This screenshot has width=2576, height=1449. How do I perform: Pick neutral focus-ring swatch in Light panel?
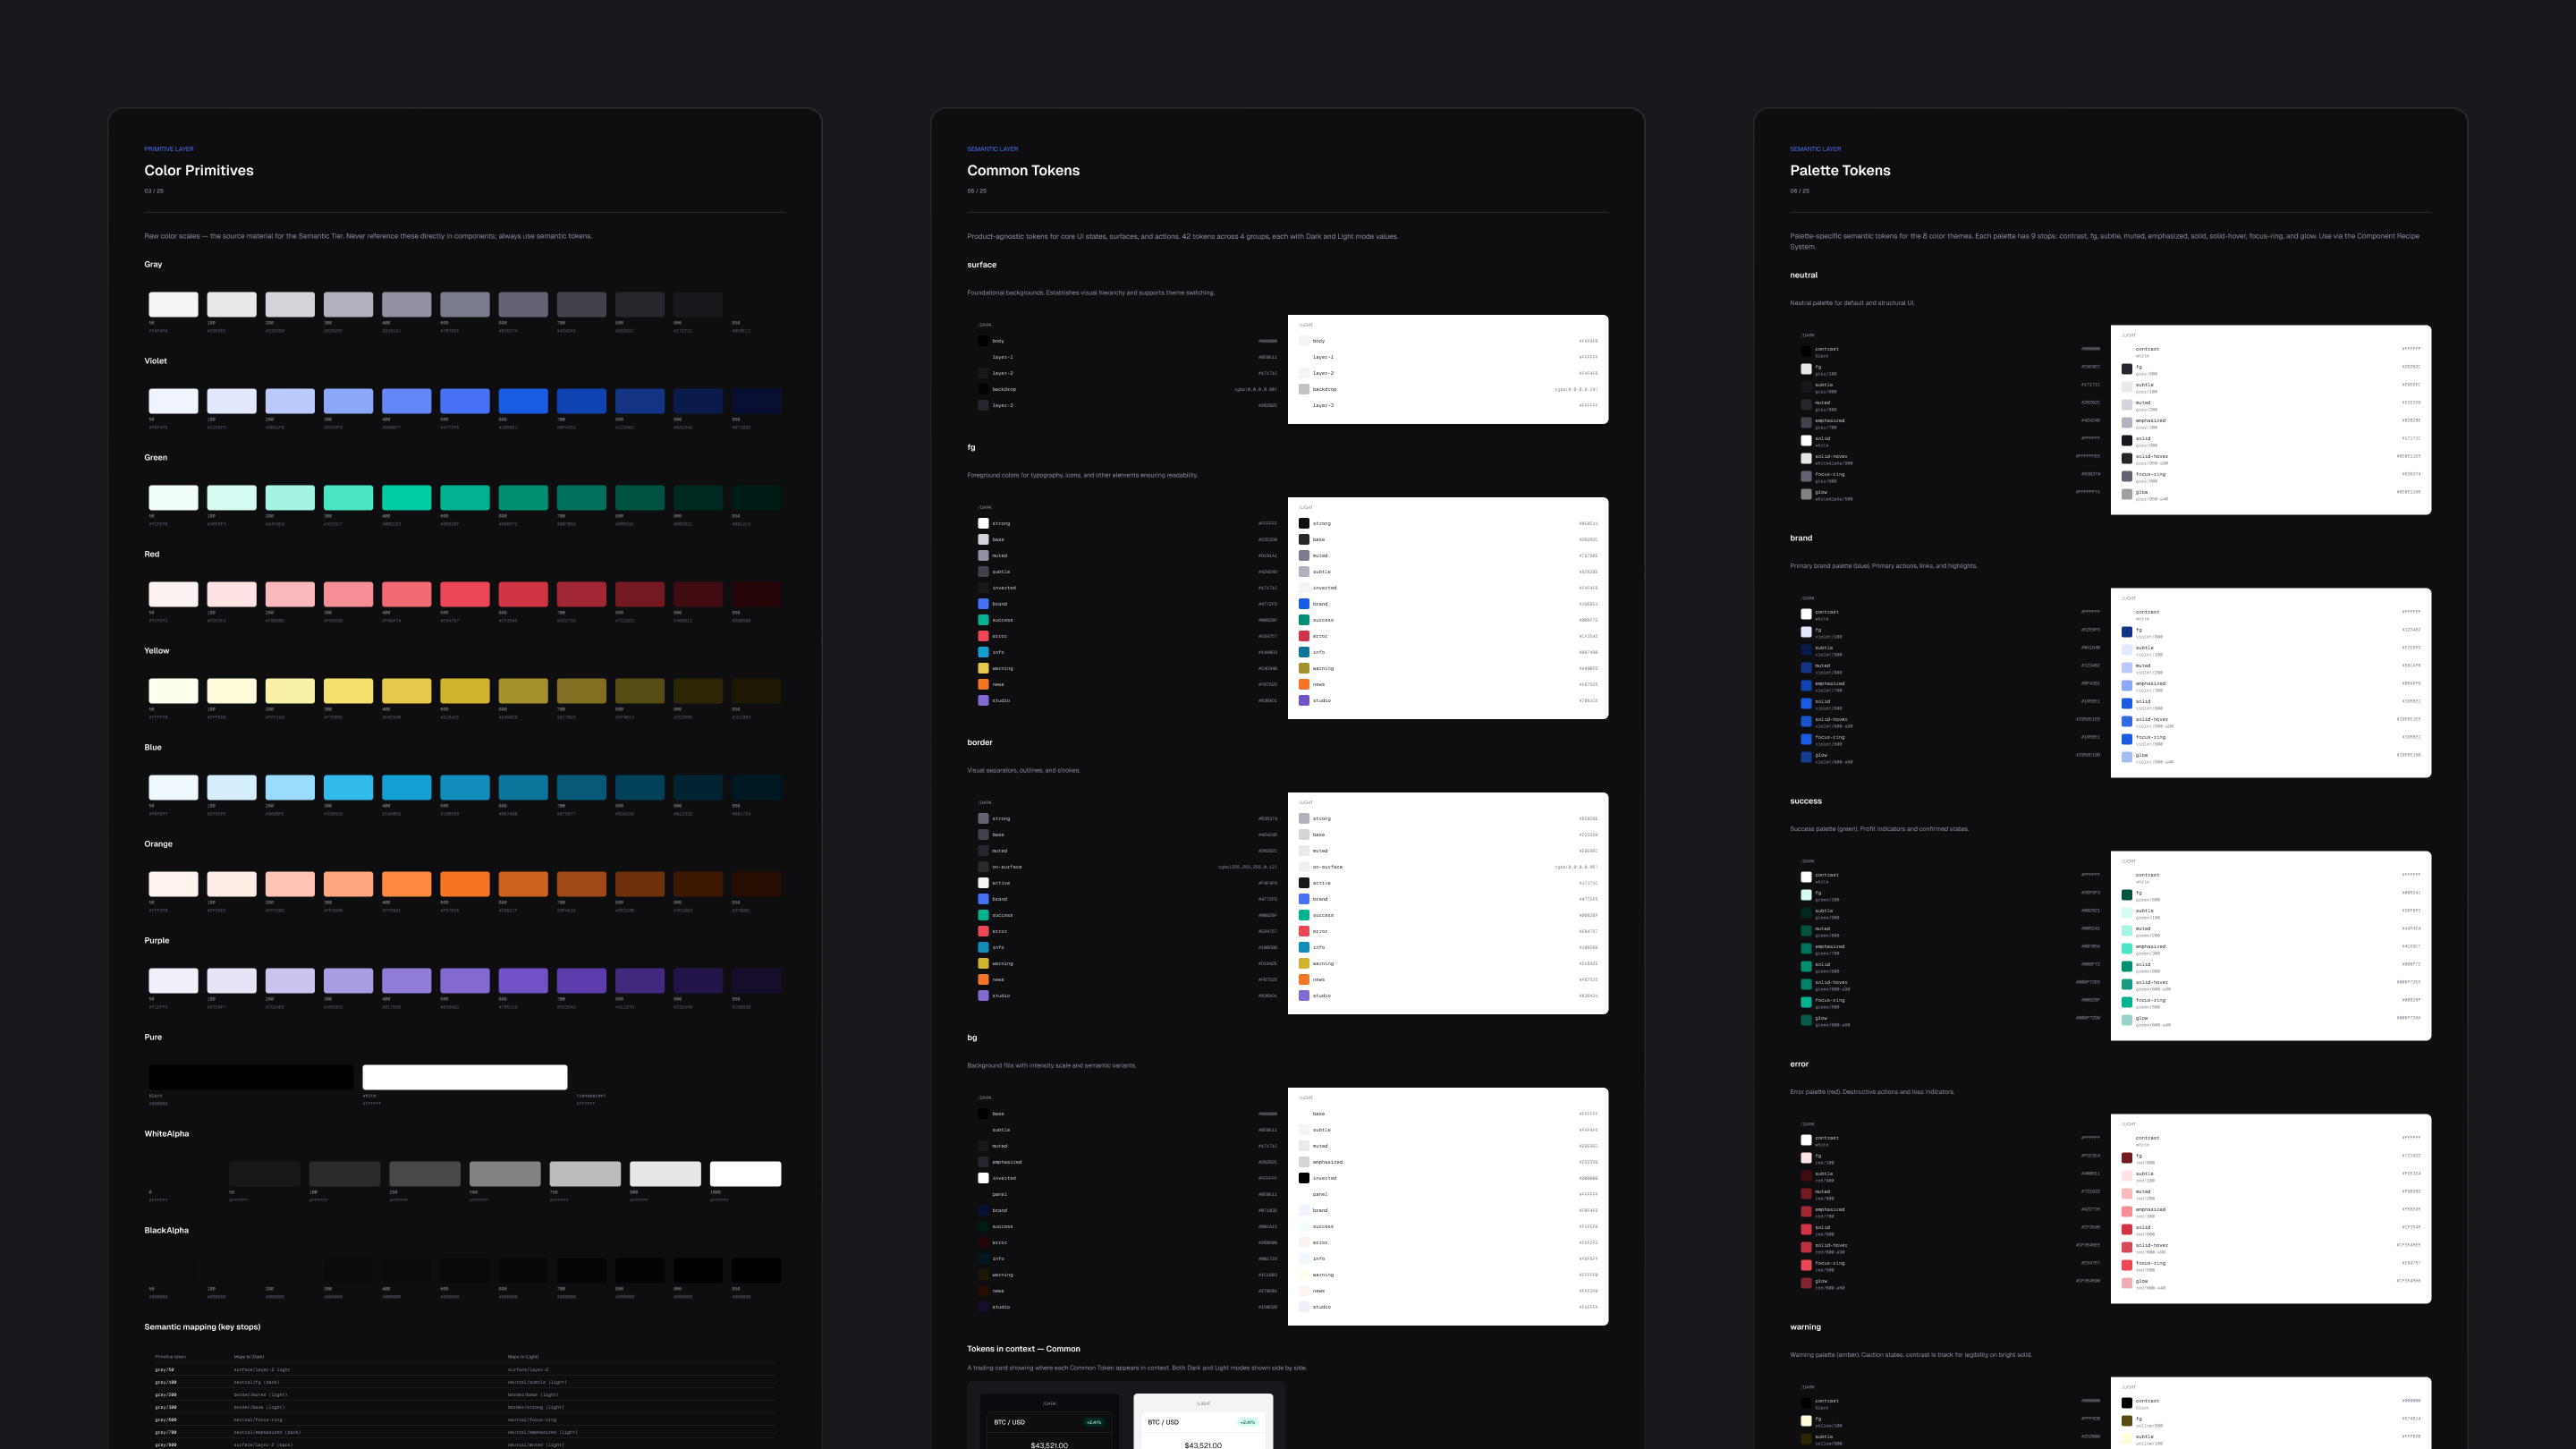[2127, 477]
